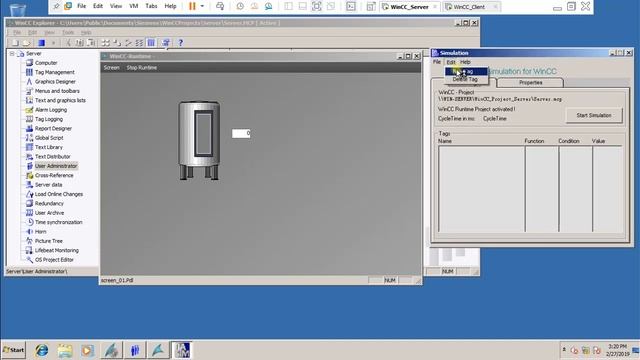Viewport: 640px width, 360px height.
Task: Select Text Library item
Action: point(49,147)
